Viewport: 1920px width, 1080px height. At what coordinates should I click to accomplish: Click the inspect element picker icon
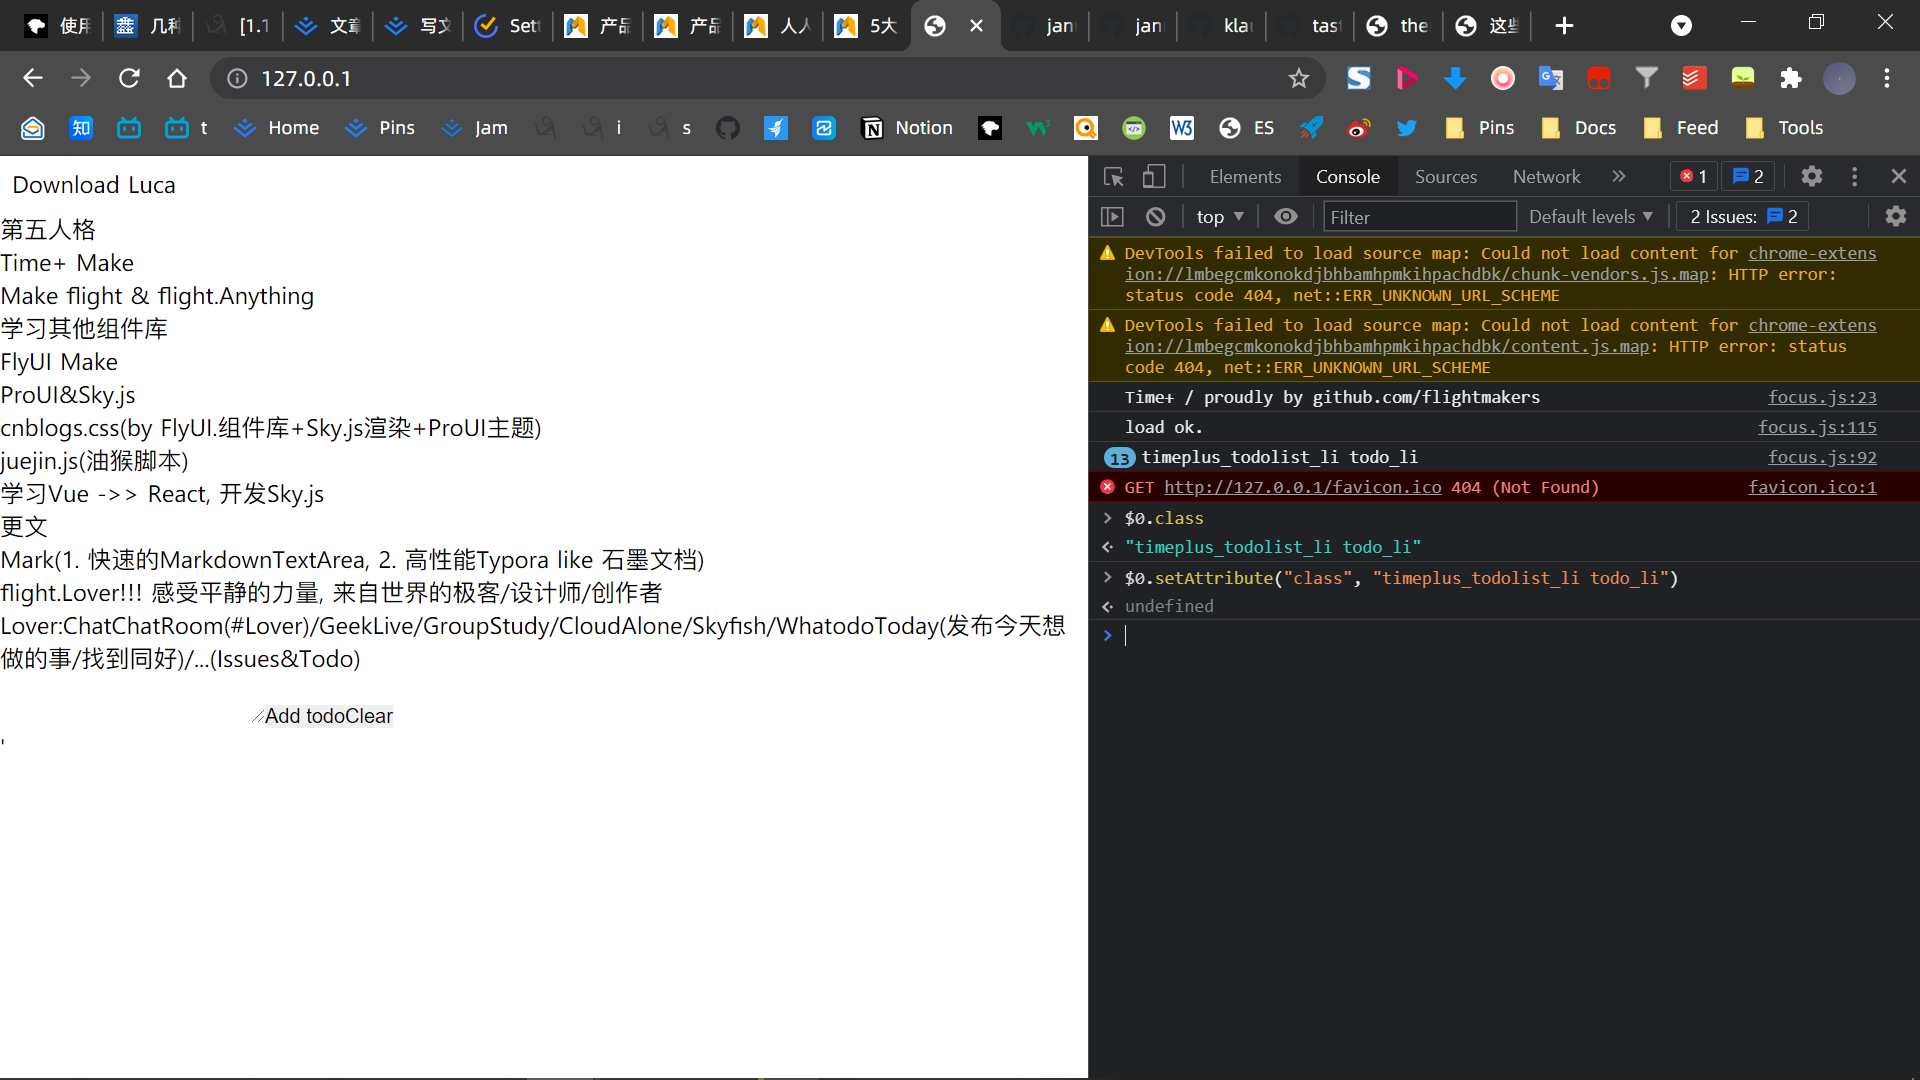click(x=1113, y=177)
